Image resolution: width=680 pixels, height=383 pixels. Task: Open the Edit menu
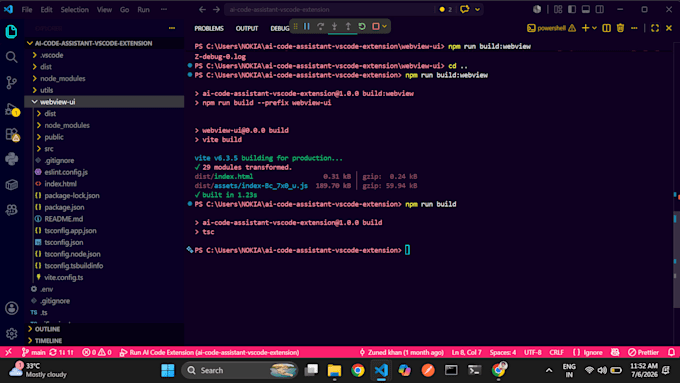46,10
